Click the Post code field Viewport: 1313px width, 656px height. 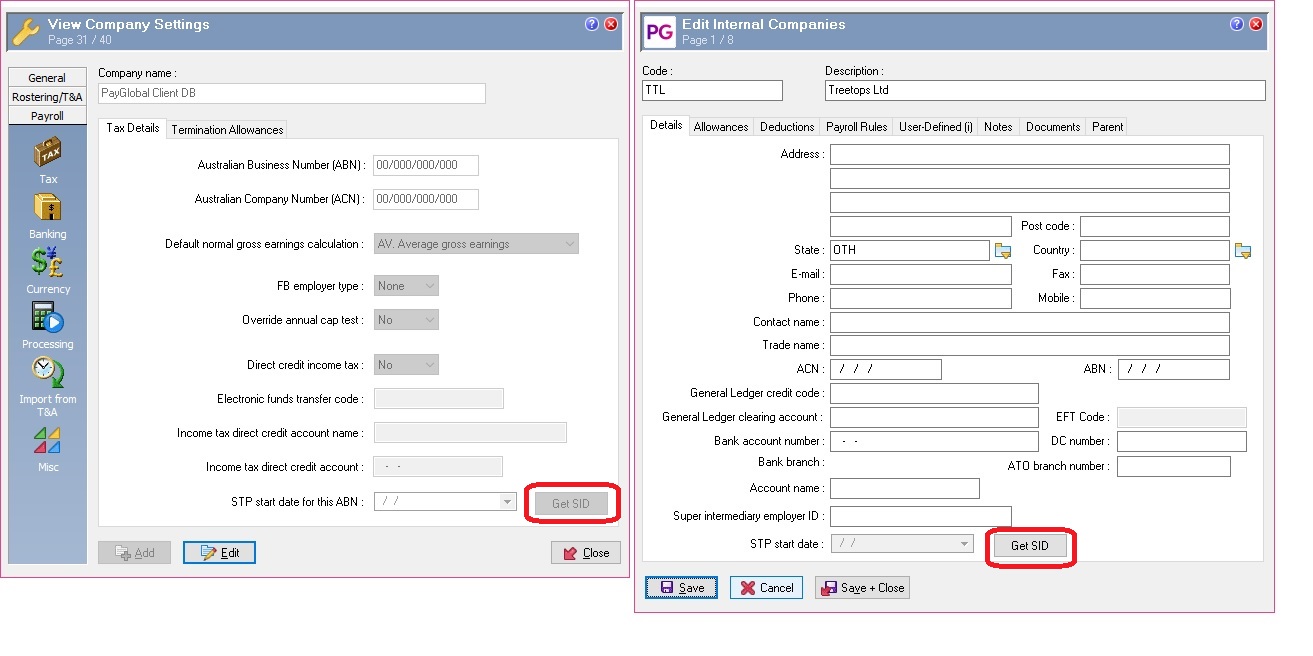(1154, 226)
